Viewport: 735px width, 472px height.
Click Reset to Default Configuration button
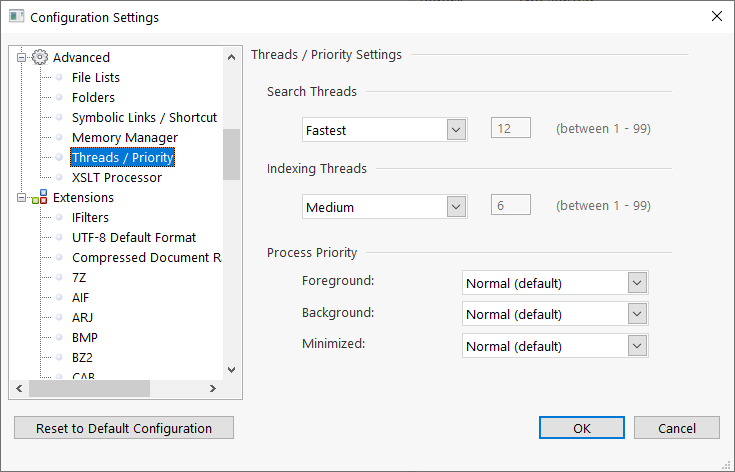tap(124, 428)
